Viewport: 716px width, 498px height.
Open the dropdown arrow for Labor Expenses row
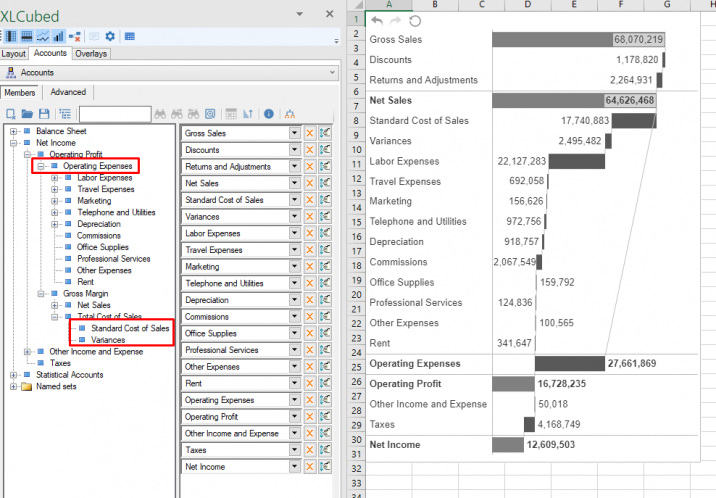295,233
